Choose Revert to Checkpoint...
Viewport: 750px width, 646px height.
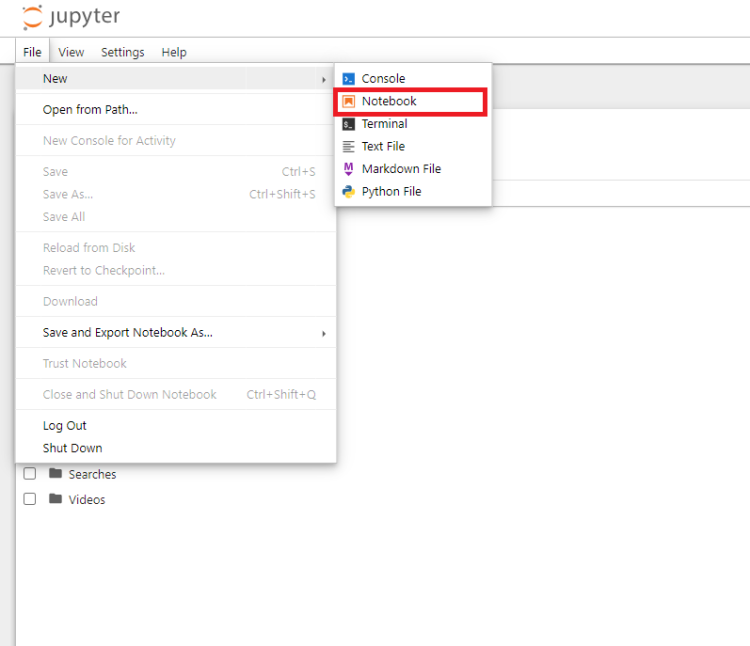click(x=176, y=270)
